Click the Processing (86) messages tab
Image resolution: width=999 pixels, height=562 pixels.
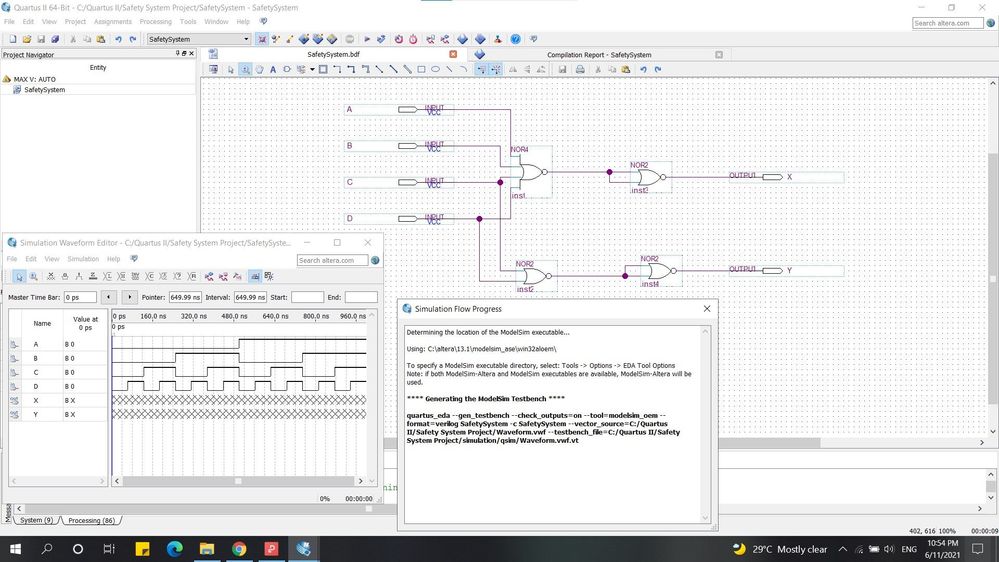(91, 520)
